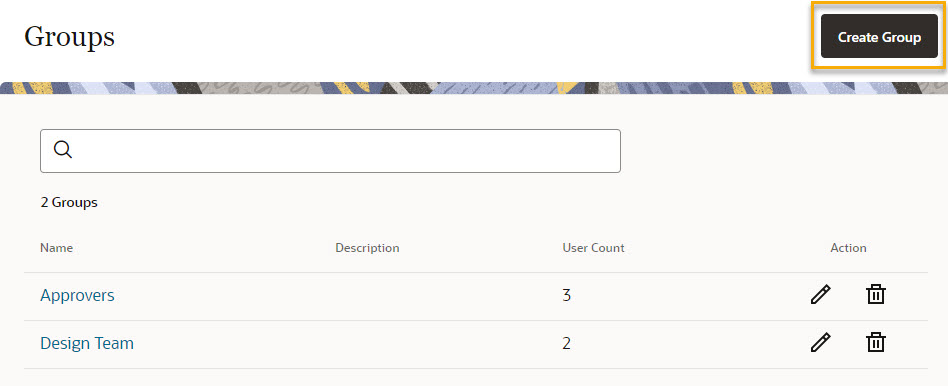Screen dimensions: 948x386
Task: Click the Groups page heading
Action: [x=70, y=37]
